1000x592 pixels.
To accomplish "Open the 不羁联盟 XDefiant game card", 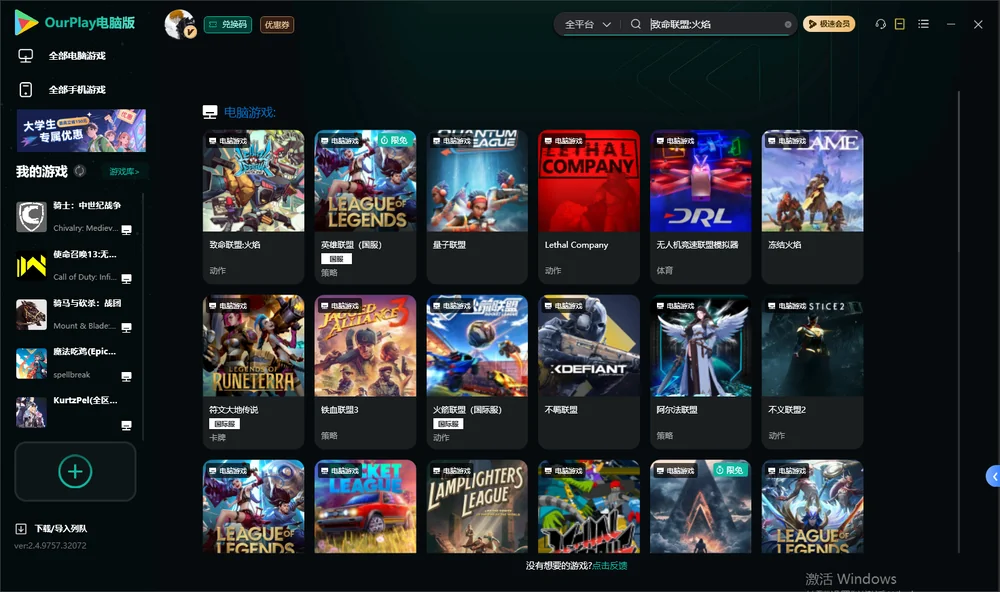I will pos(589,372).
